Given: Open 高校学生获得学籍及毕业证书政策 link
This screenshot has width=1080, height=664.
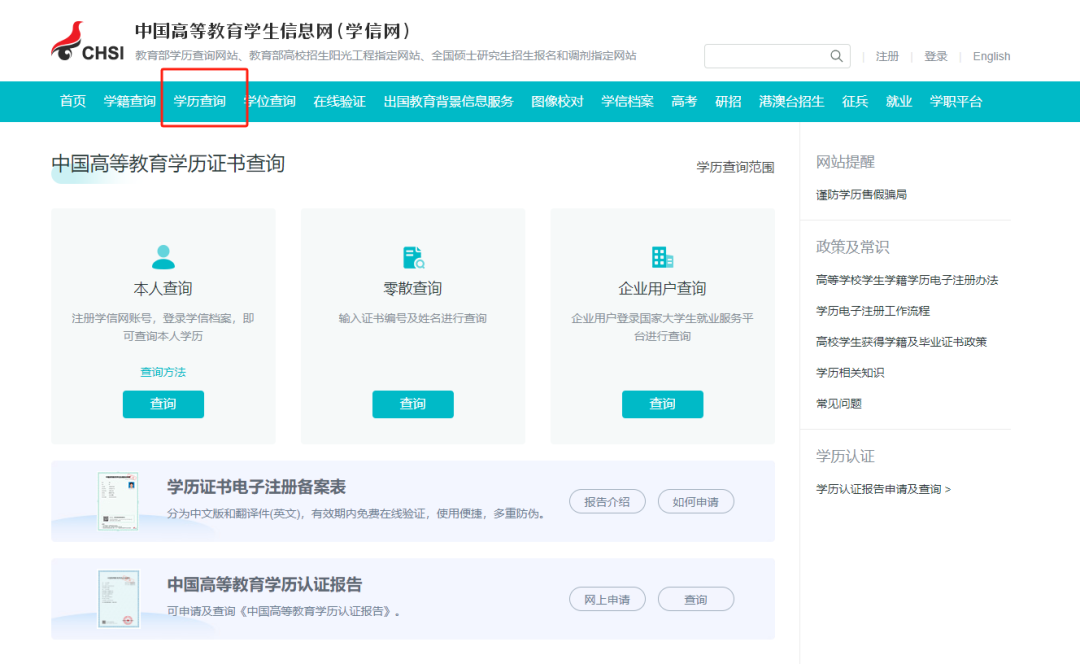Looking at the screenshot, I should pos(901,342).
